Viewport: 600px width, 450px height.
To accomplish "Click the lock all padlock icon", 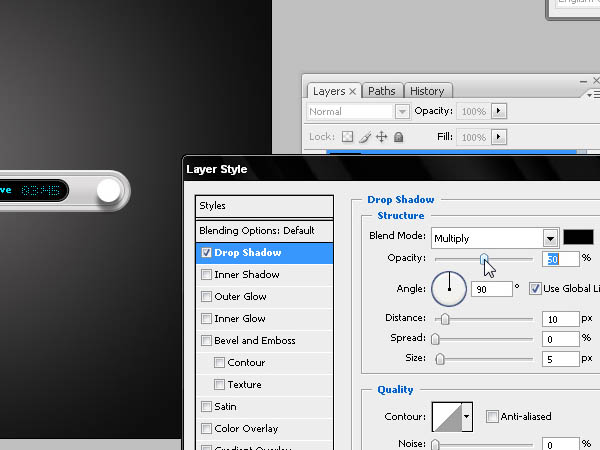I will (x=398, y=137).
